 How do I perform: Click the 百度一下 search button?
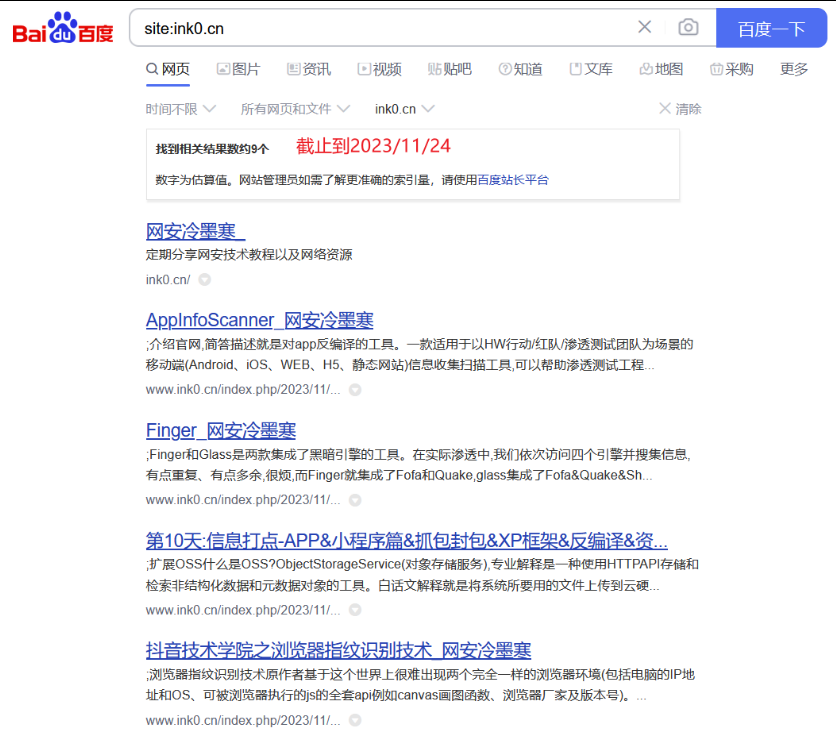(772, 28)
